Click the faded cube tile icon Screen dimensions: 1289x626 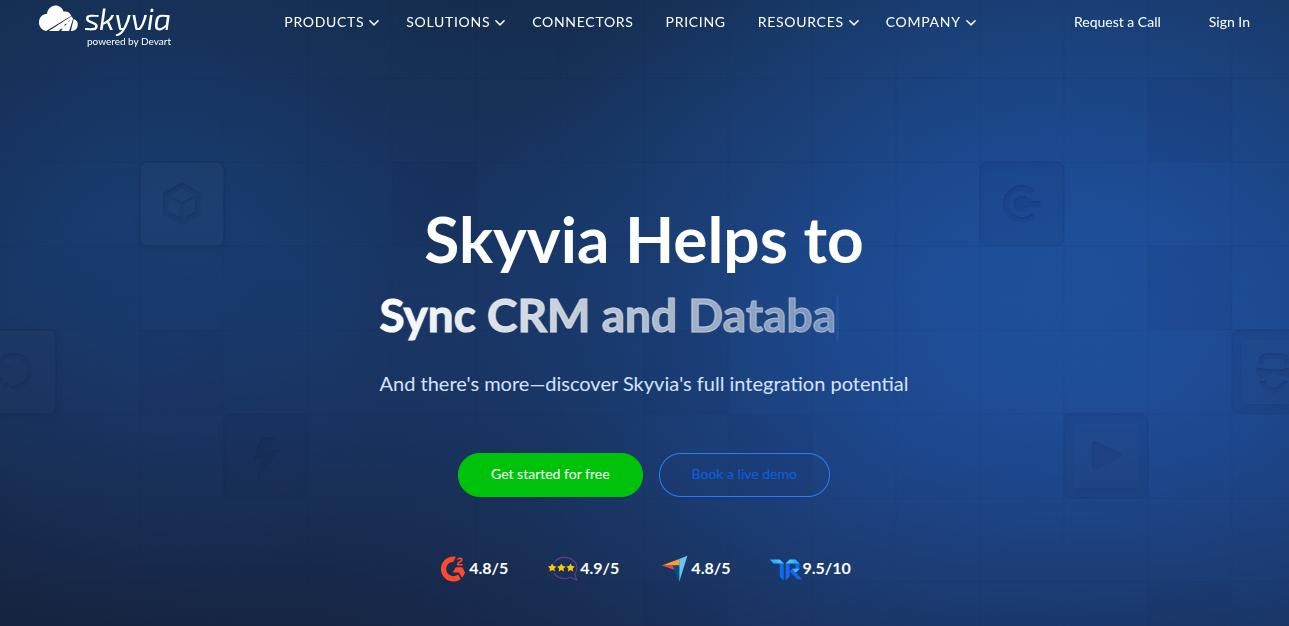pos(182,204)
